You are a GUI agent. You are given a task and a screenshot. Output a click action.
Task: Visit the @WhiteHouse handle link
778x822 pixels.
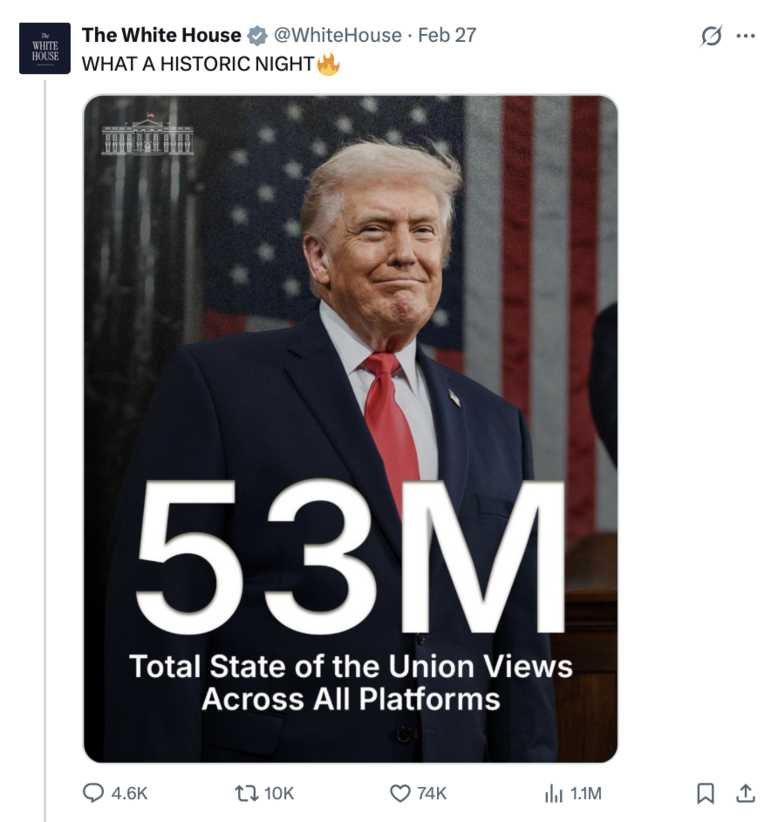click(337, 35)
